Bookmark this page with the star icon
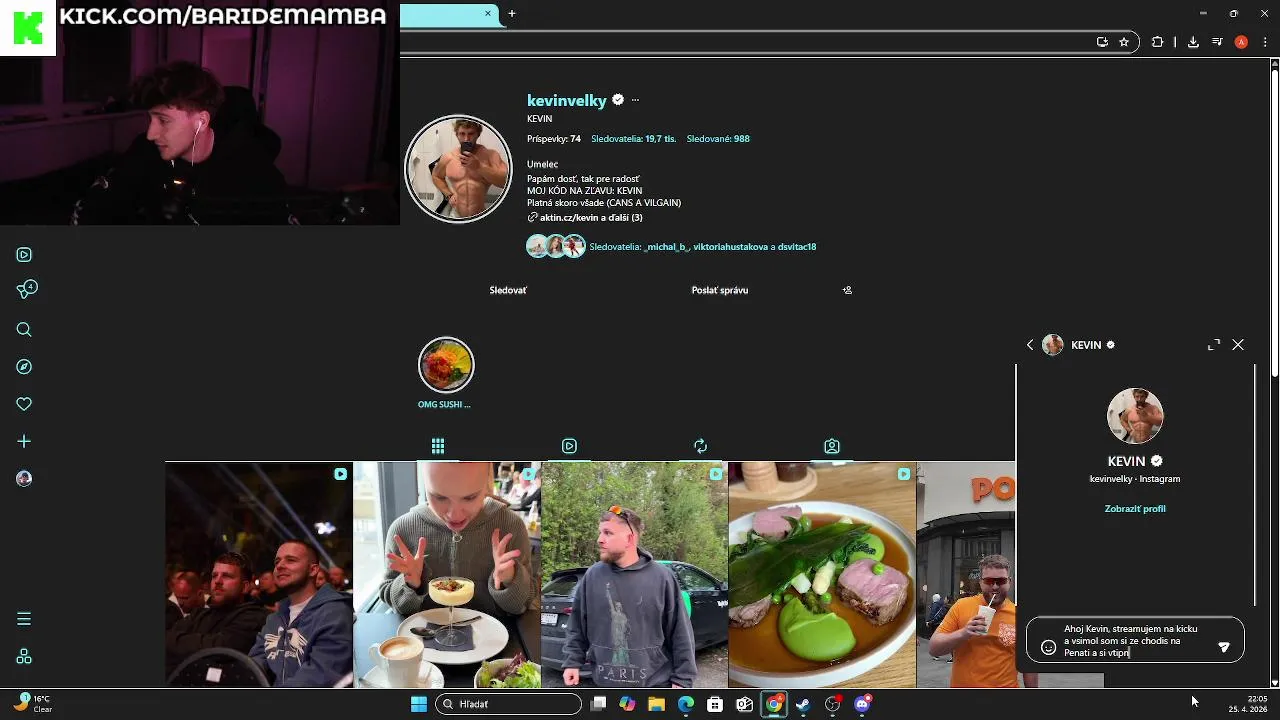Image resolution: width=1280 pixels, height=720 pixels. [1124, 42]
